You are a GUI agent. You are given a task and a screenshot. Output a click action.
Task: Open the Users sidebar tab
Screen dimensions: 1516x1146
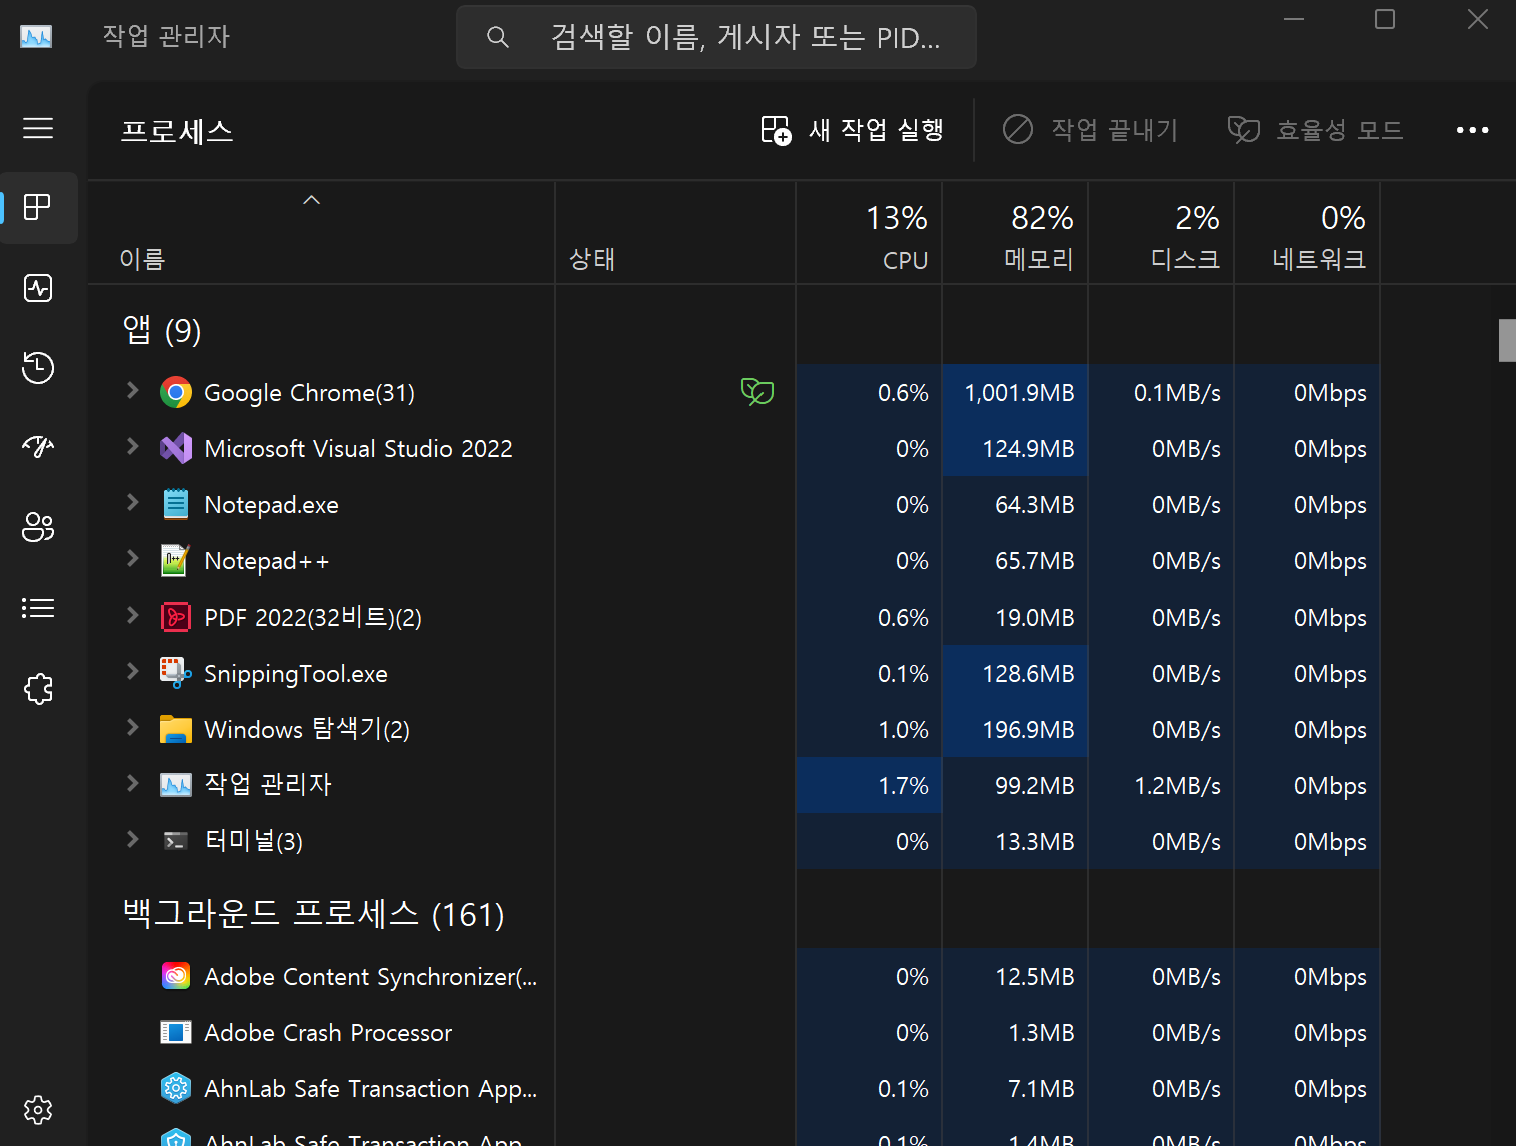[38, 527]
